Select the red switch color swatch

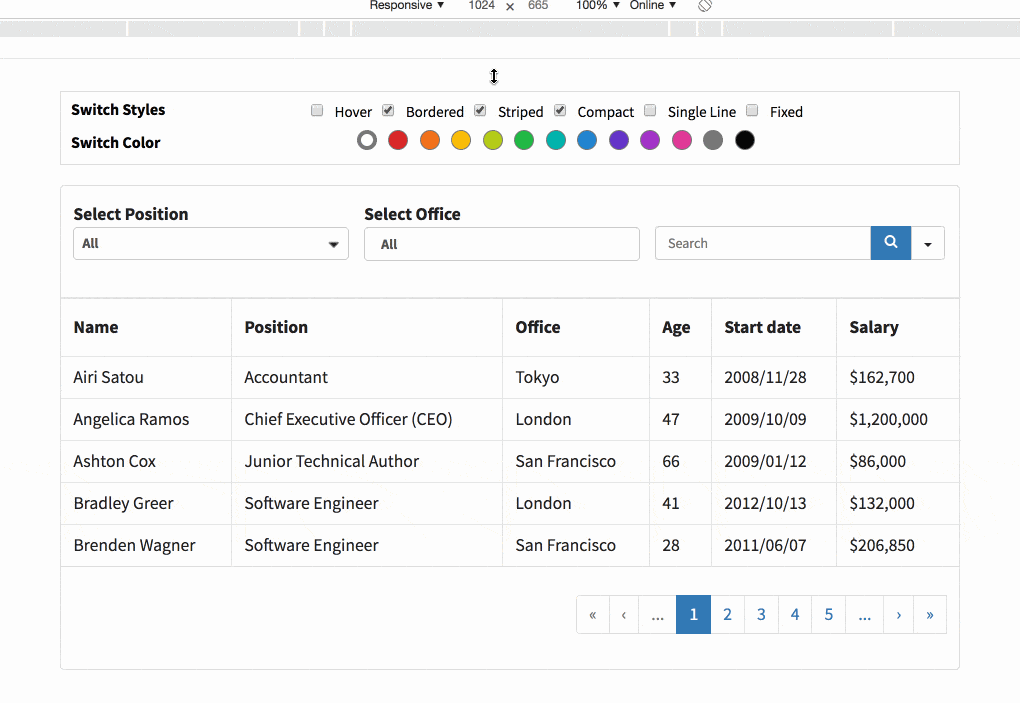click(397, 140)
